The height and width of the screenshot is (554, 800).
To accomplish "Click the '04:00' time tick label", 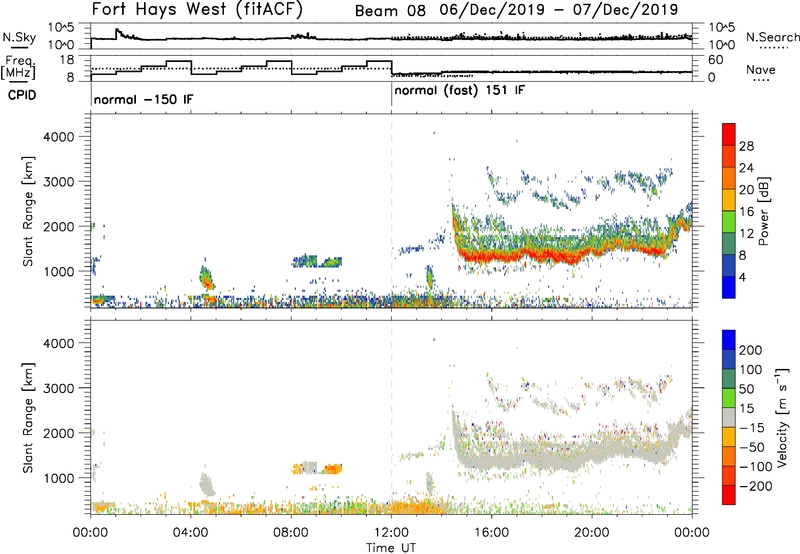I will [x=190, y=533].
